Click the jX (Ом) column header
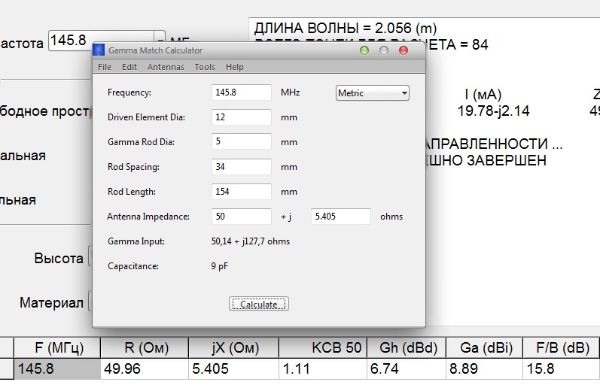The height and width of the screenshot is (391, 600). [233, 348]
